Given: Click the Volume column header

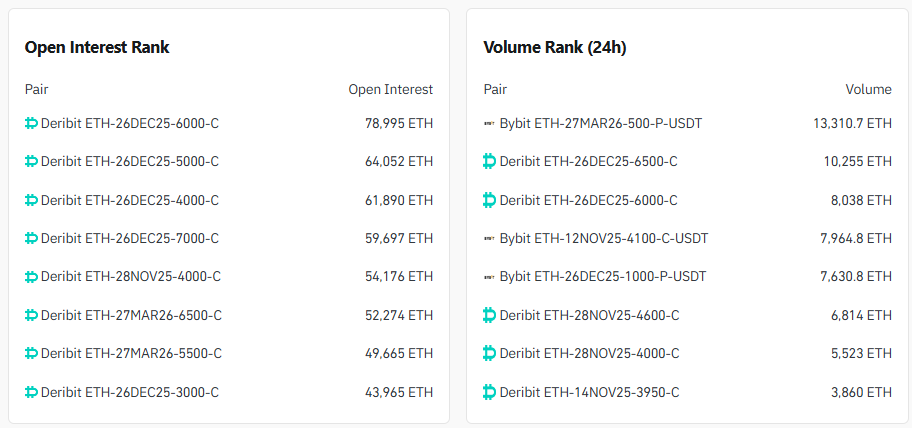Looking at the screenshot, I should pyautogui.click(x=868, y=89).
